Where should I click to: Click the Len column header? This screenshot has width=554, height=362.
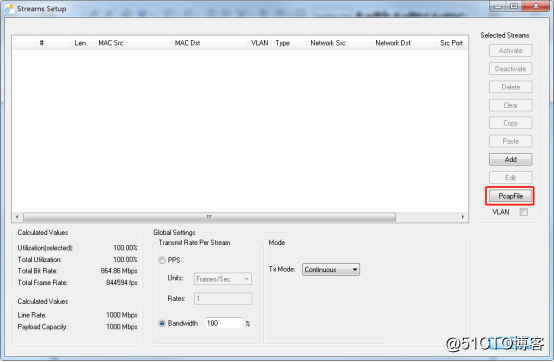[x=83, y=43]
